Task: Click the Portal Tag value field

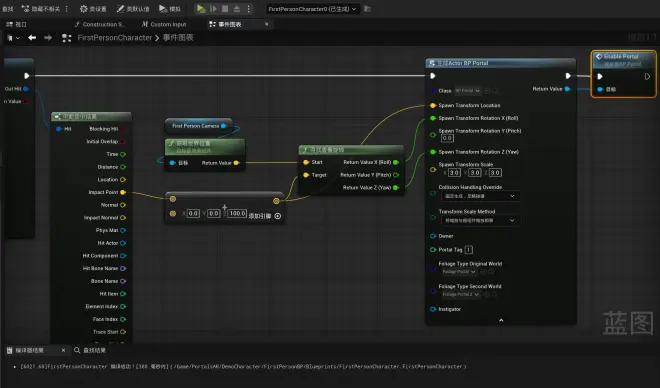Action: click(x=468, y=250)
